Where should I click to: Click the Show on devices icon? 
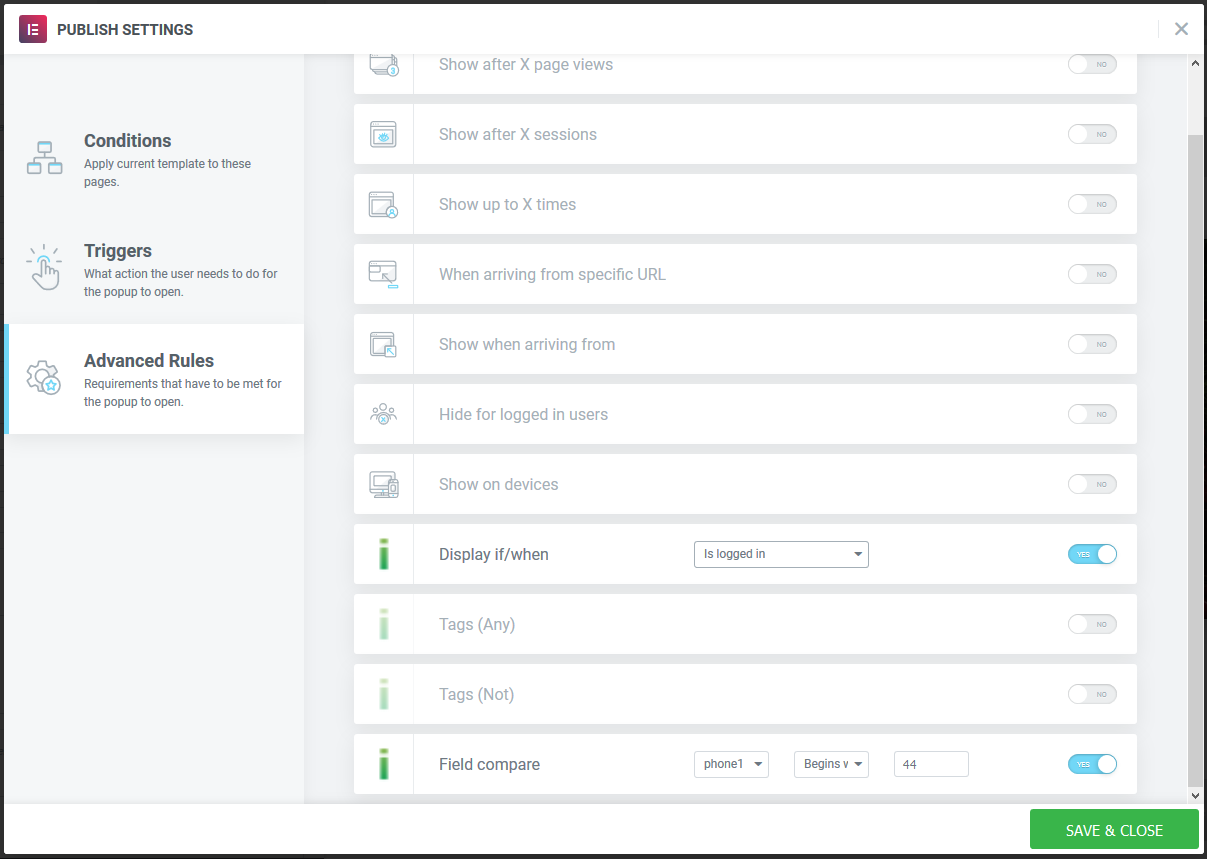[x=383, y=484]
